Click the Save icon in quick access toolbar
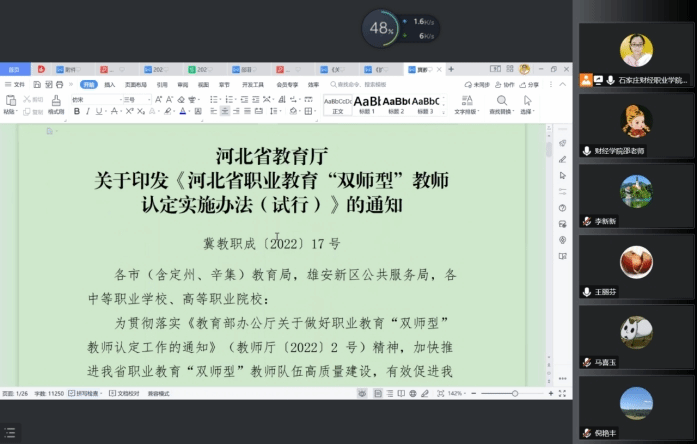This screenshot has width=697, height=444. (x=37, y=84)
